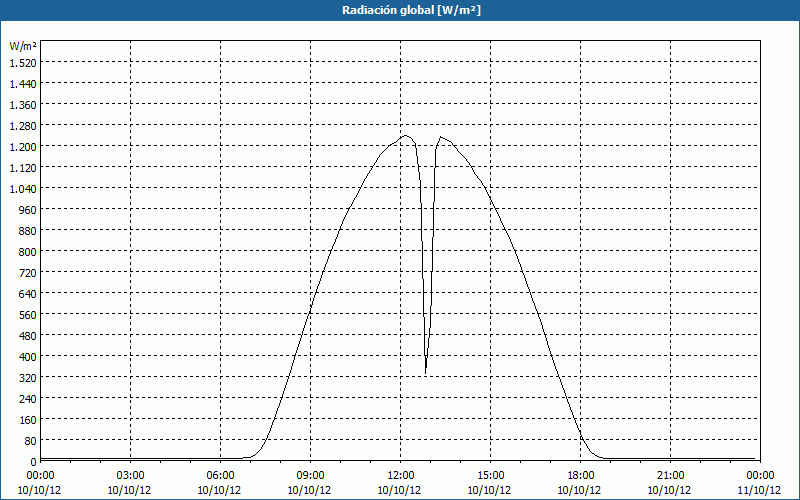Select the '00:00' label above '11/10/12'
800x500 pixels.
[760, 476]
